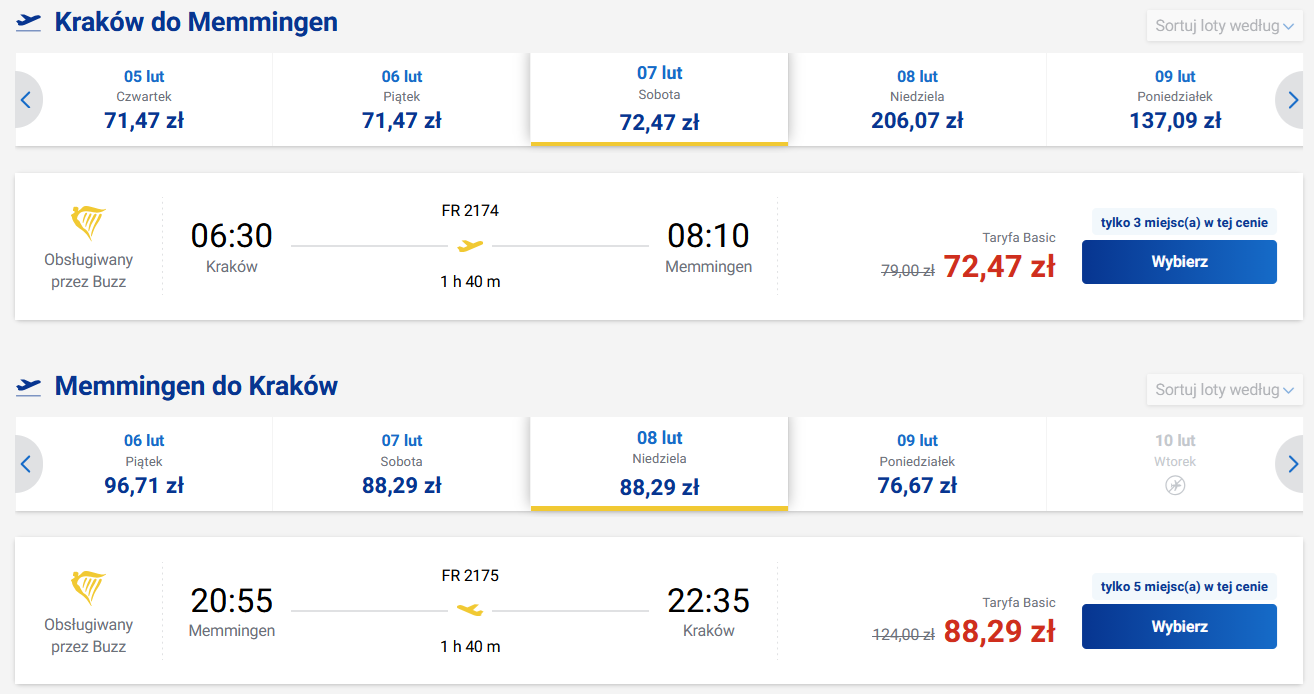Open return 'Sortuj loty według' dropdown
Image resolution: width=1314 pixels, height=694 pixels.
[x=1224, y=390]
